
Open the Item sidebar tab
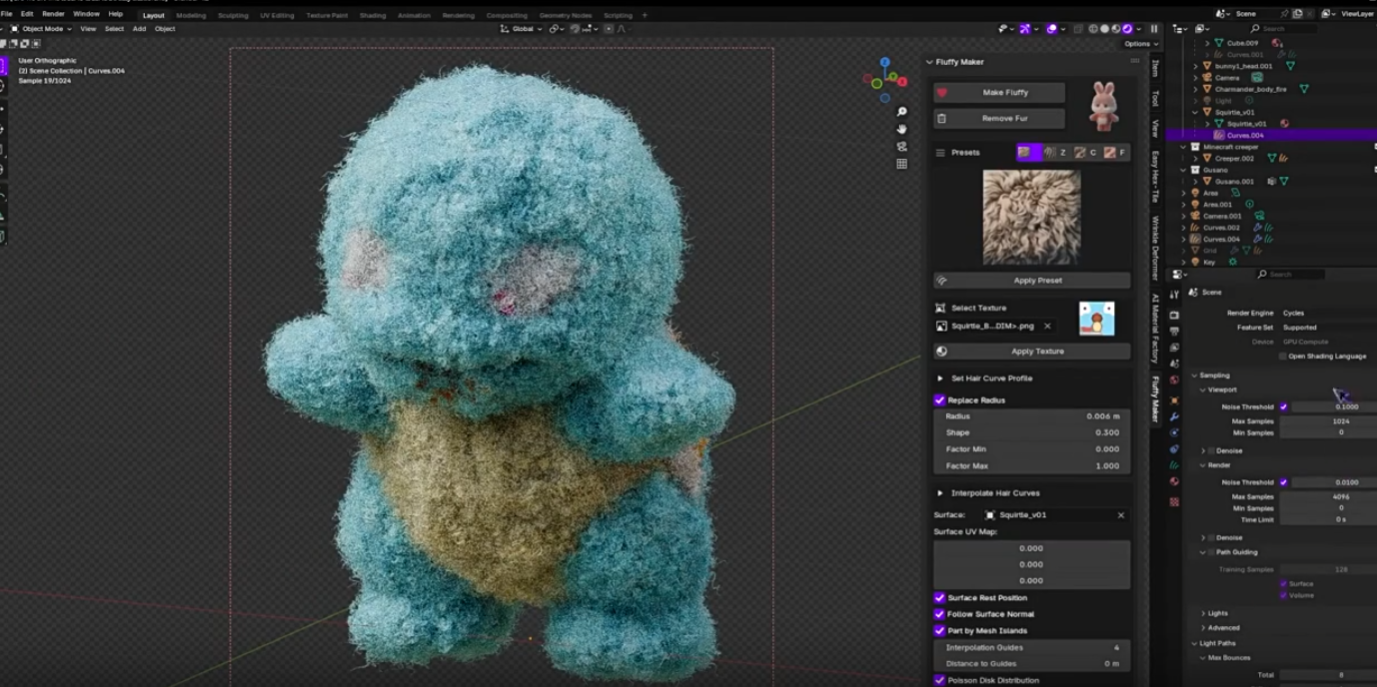pos(1155,68)
